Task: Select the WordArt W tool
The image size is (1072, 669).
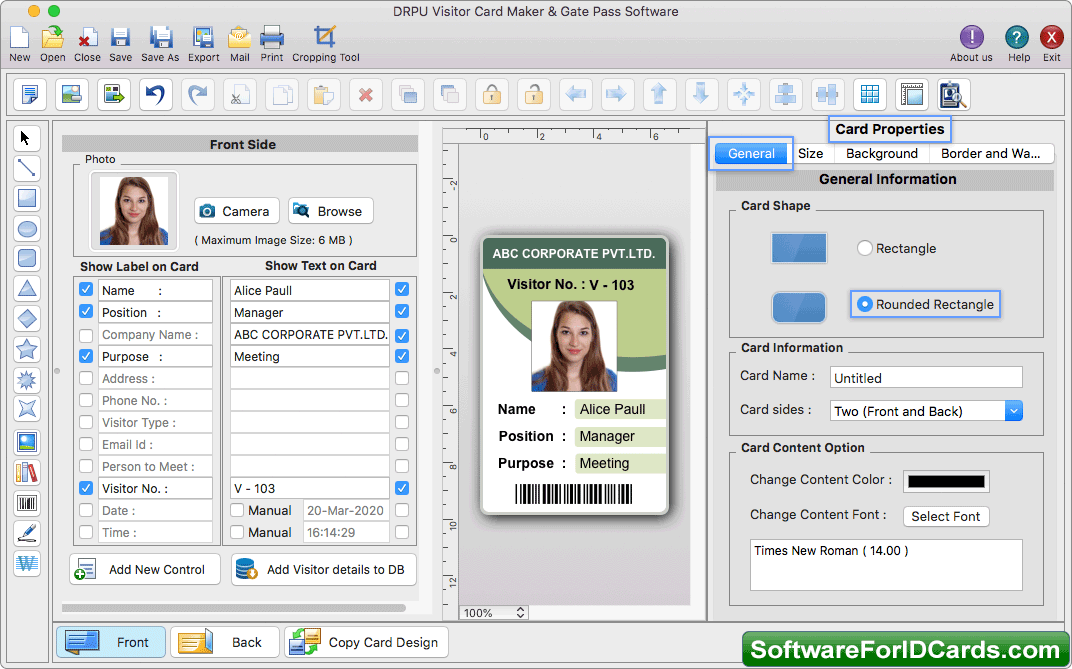Action: point(27,564)
